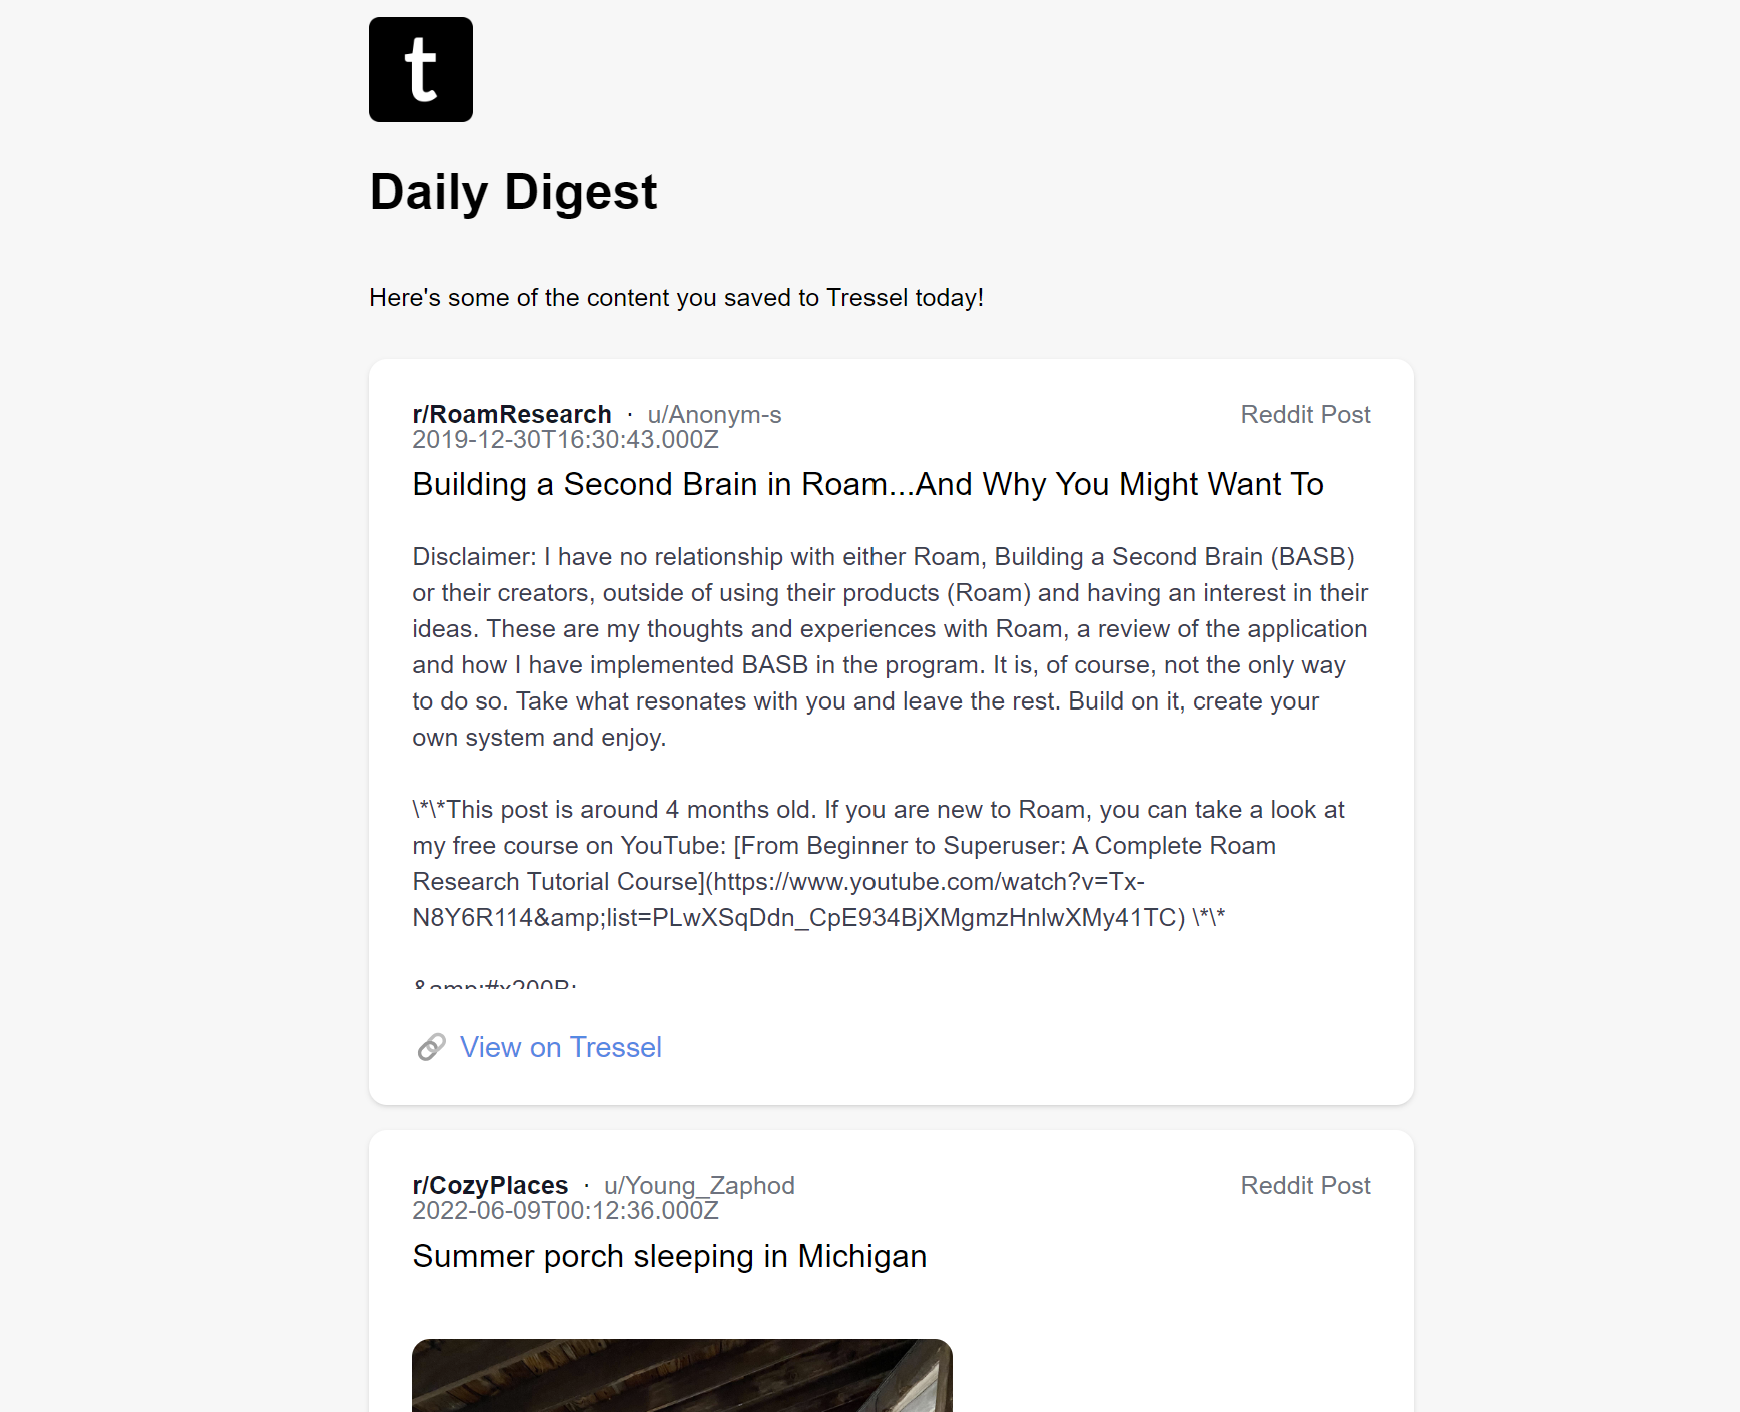The width and height of the screenshot is (1740, 1412).
Task: Open the r/CozyPlaces subreddit name
Action: 490,1185
